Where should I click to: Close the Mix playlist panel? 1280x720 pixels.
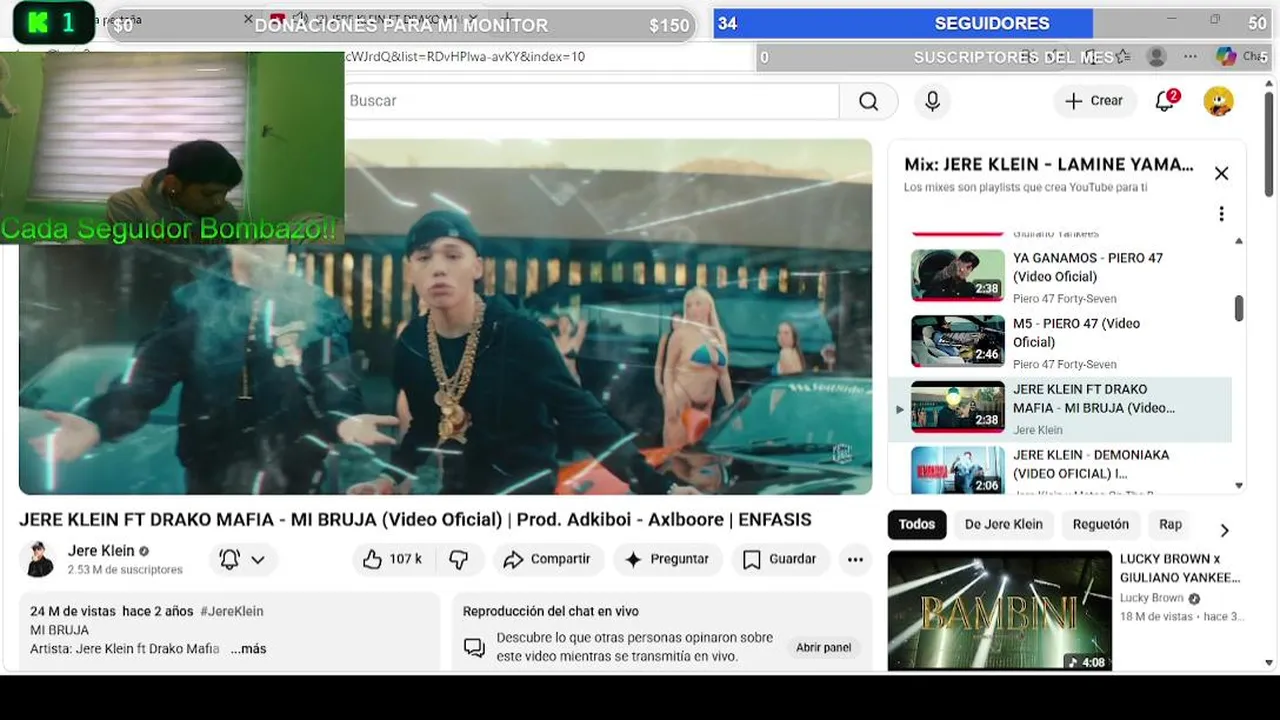click(1221, 173)
